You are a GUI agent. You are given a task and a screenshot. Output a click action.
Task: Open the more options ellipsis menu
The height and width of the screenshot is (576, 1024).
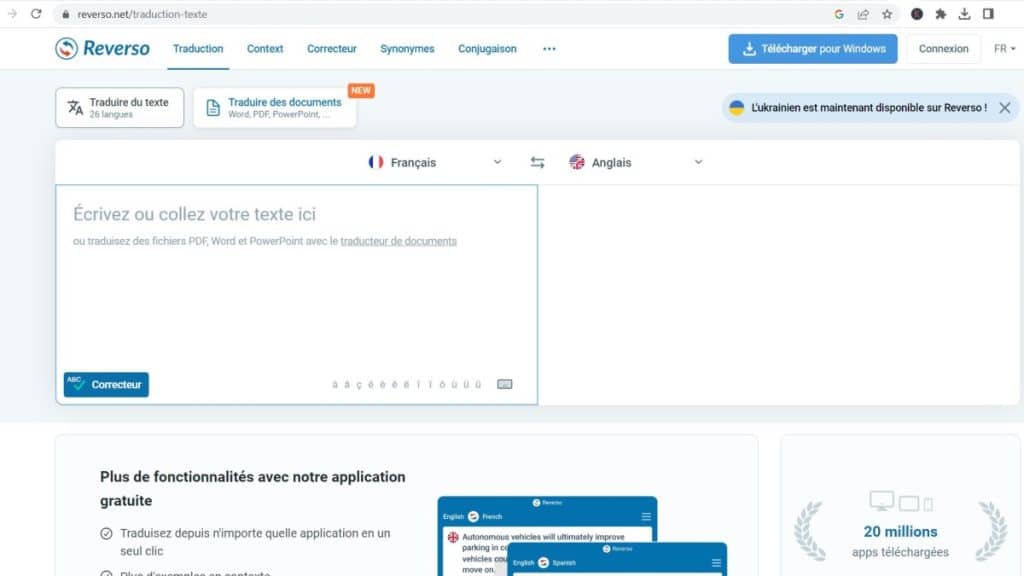click(x=549, y=49)
